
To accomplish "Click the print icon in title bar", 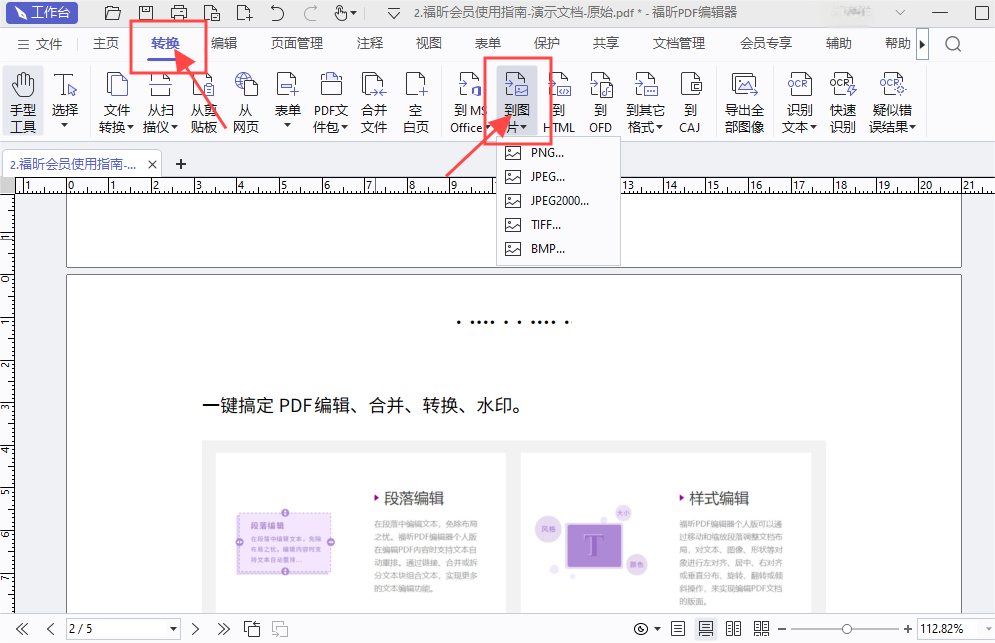I will [x=179, y=13].
